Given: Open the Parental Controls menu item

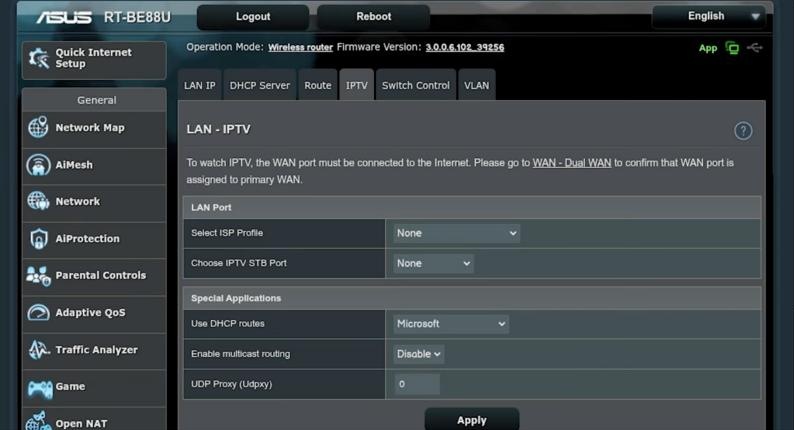Looking at the screenshot, I should (x=94, y=276).
